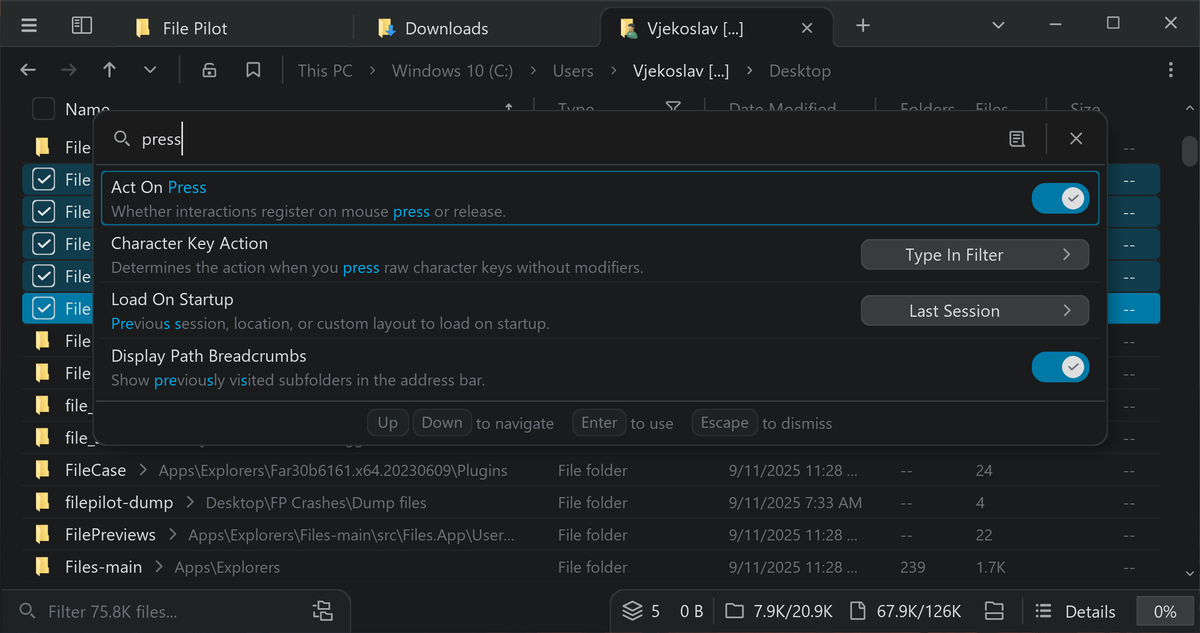1200x633 pixels.
Task: Go back with the left arrow
Action: point(28,70)
